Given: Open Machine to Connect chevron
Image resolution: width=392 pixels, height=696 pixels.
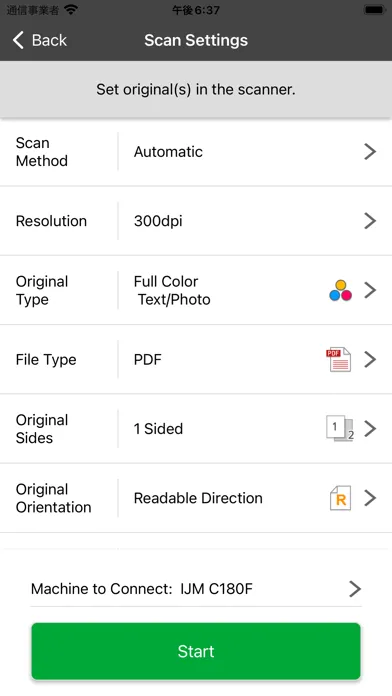Looking at the screenshot, I should tap(355, 589).
